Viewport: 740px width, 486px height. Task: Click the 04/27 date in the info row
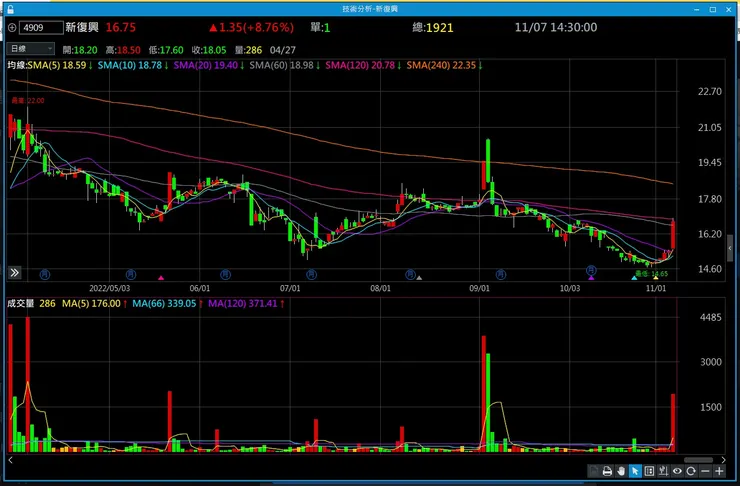click(283, 50)
